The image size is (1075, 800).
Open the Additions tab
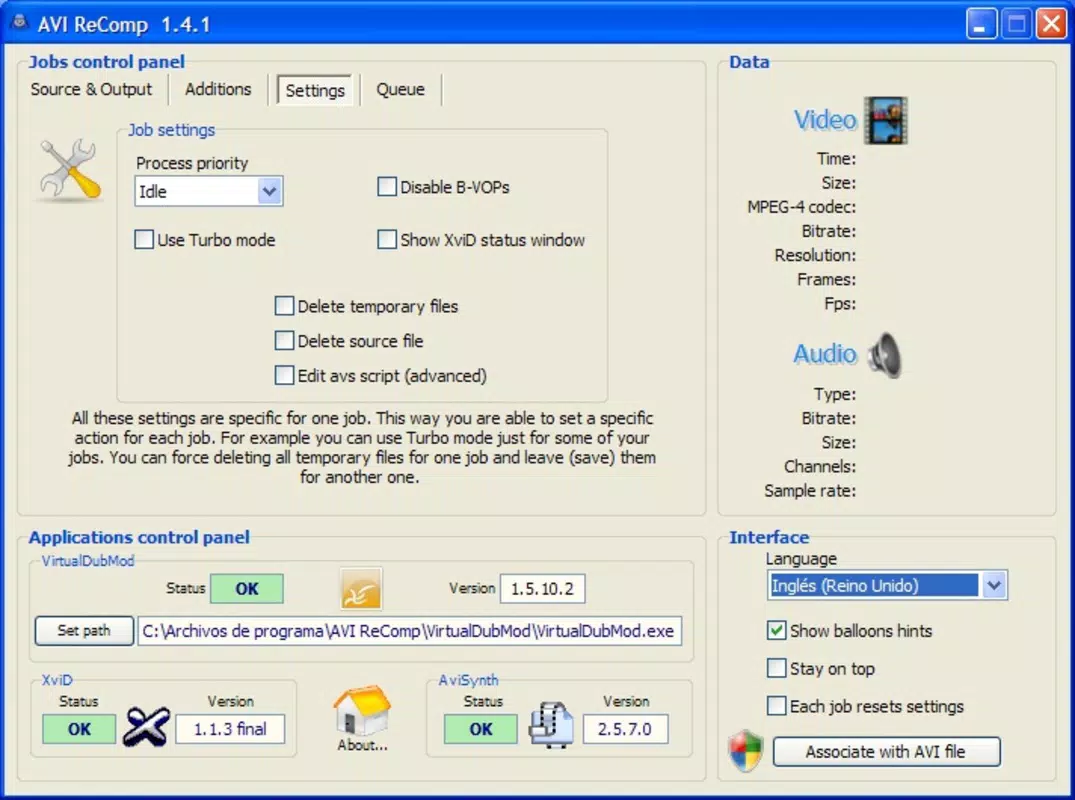(218, 89)
